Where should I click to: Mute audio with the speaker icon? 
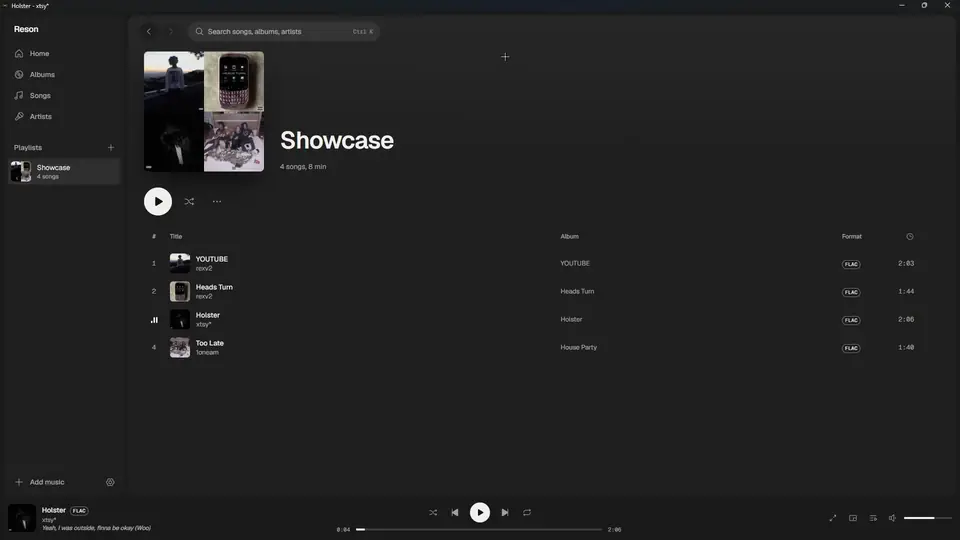pos(893,518)
